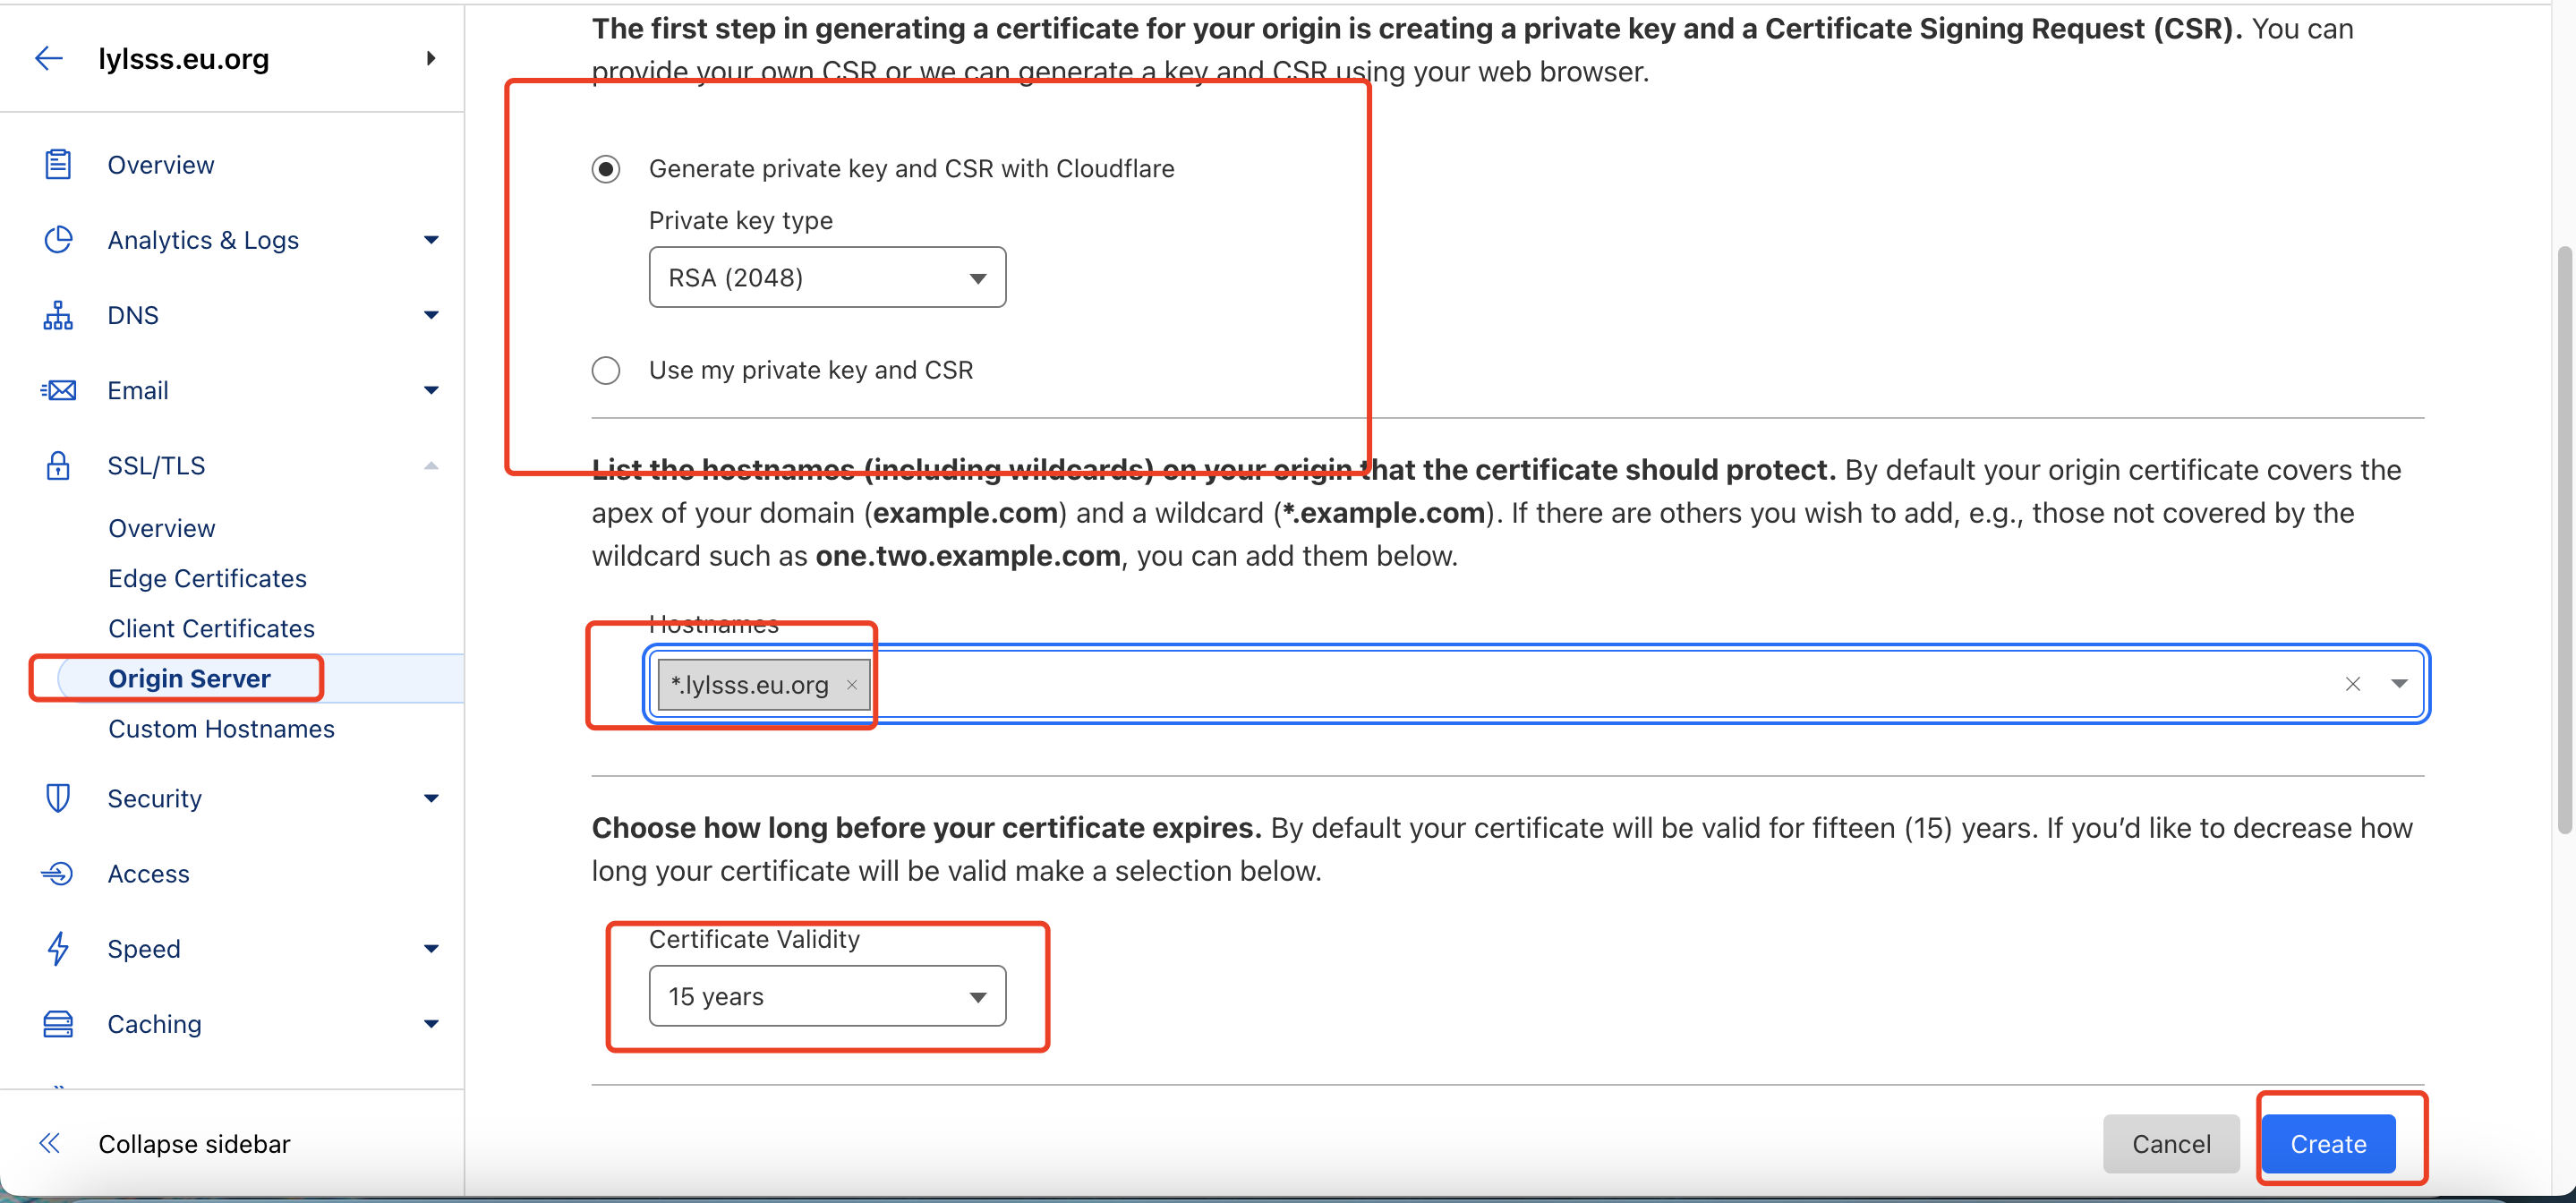Image resolution: width=2576 pixels, height=1203 pixels.
Task: Click the Cancel button
Action: pyautogui.click(x=2171, y=1144)
